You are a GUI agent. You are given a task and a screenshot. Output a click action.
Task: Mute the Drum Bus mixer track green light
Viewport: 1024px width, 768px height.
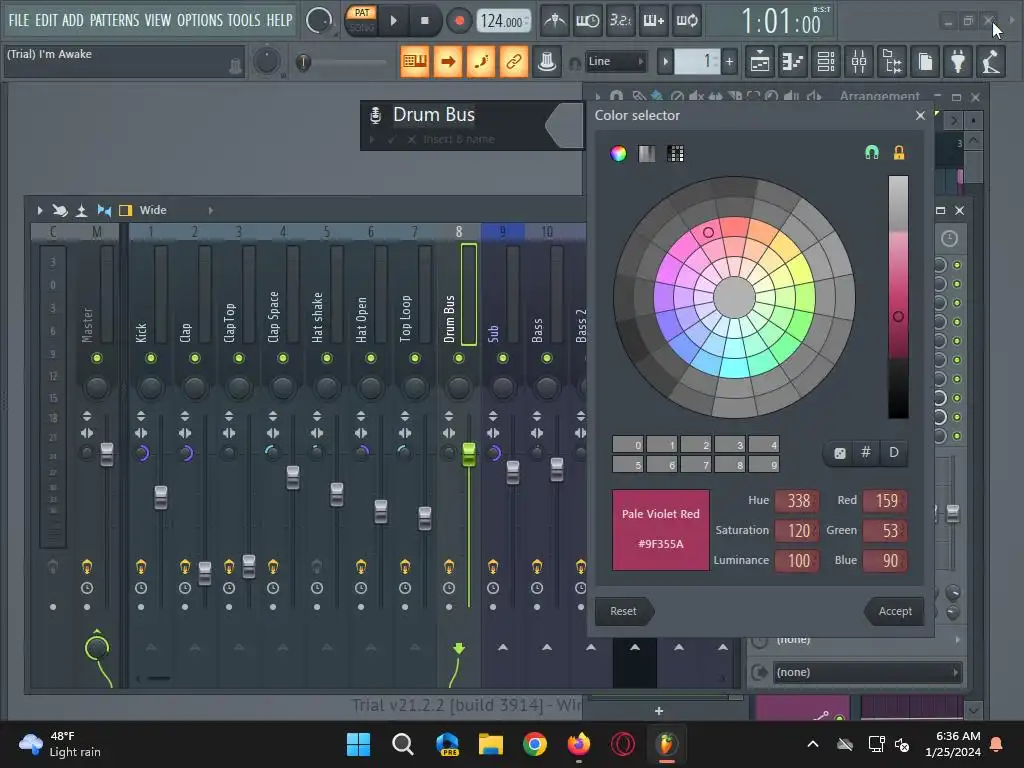(458, 358)
